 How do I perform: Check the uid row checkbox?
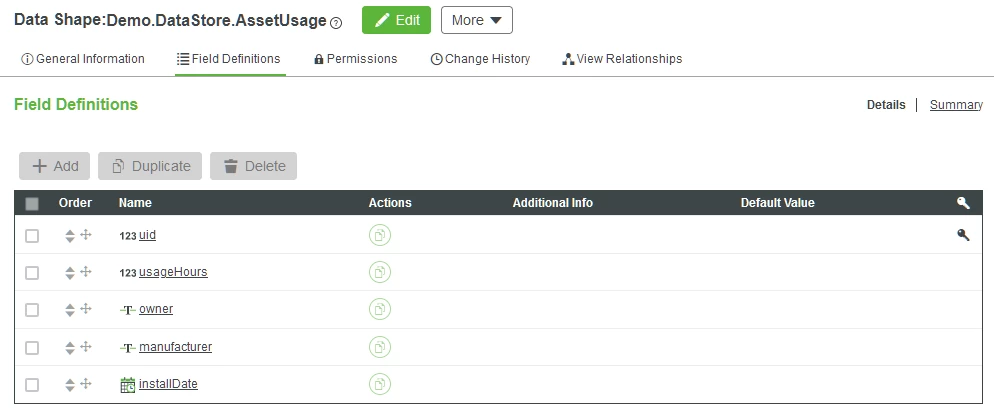[x=32, y=236]
